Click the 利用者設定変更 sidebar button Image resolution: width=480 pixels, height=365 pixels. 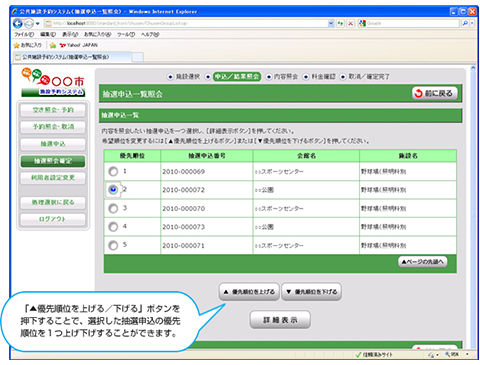coord(53,178)
